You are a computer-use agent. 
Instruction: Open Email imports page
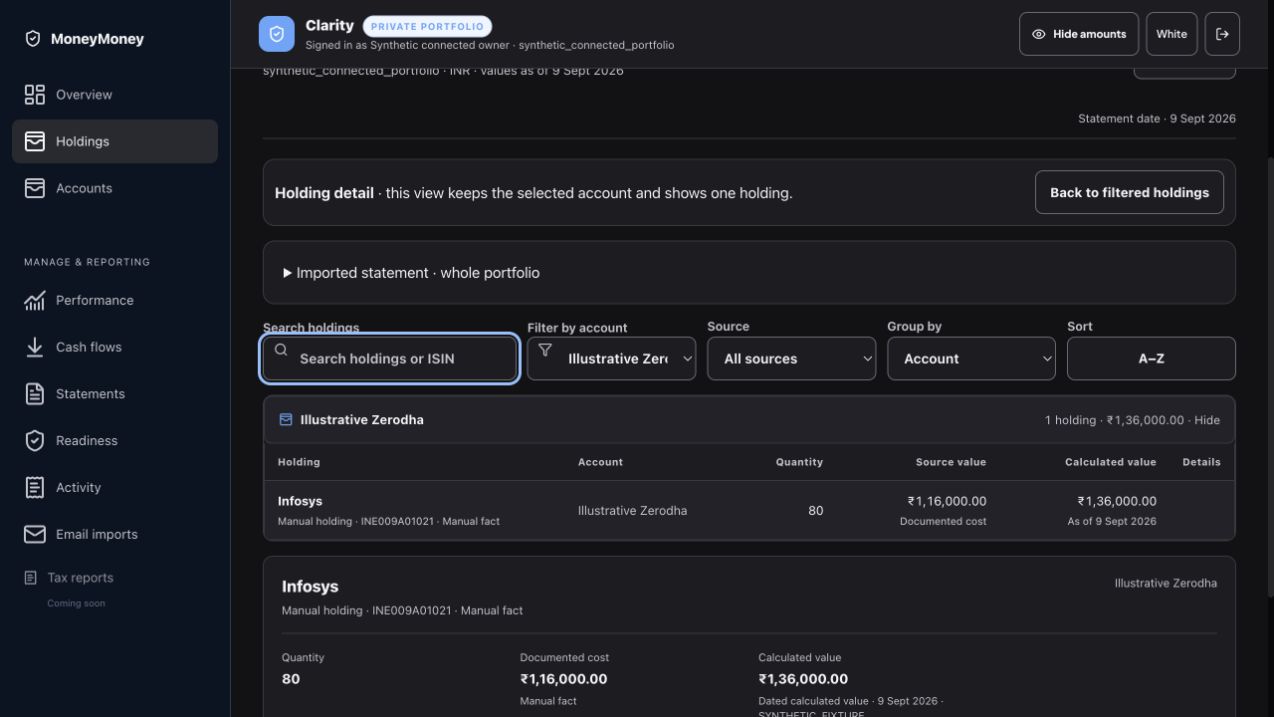[115, 534]
